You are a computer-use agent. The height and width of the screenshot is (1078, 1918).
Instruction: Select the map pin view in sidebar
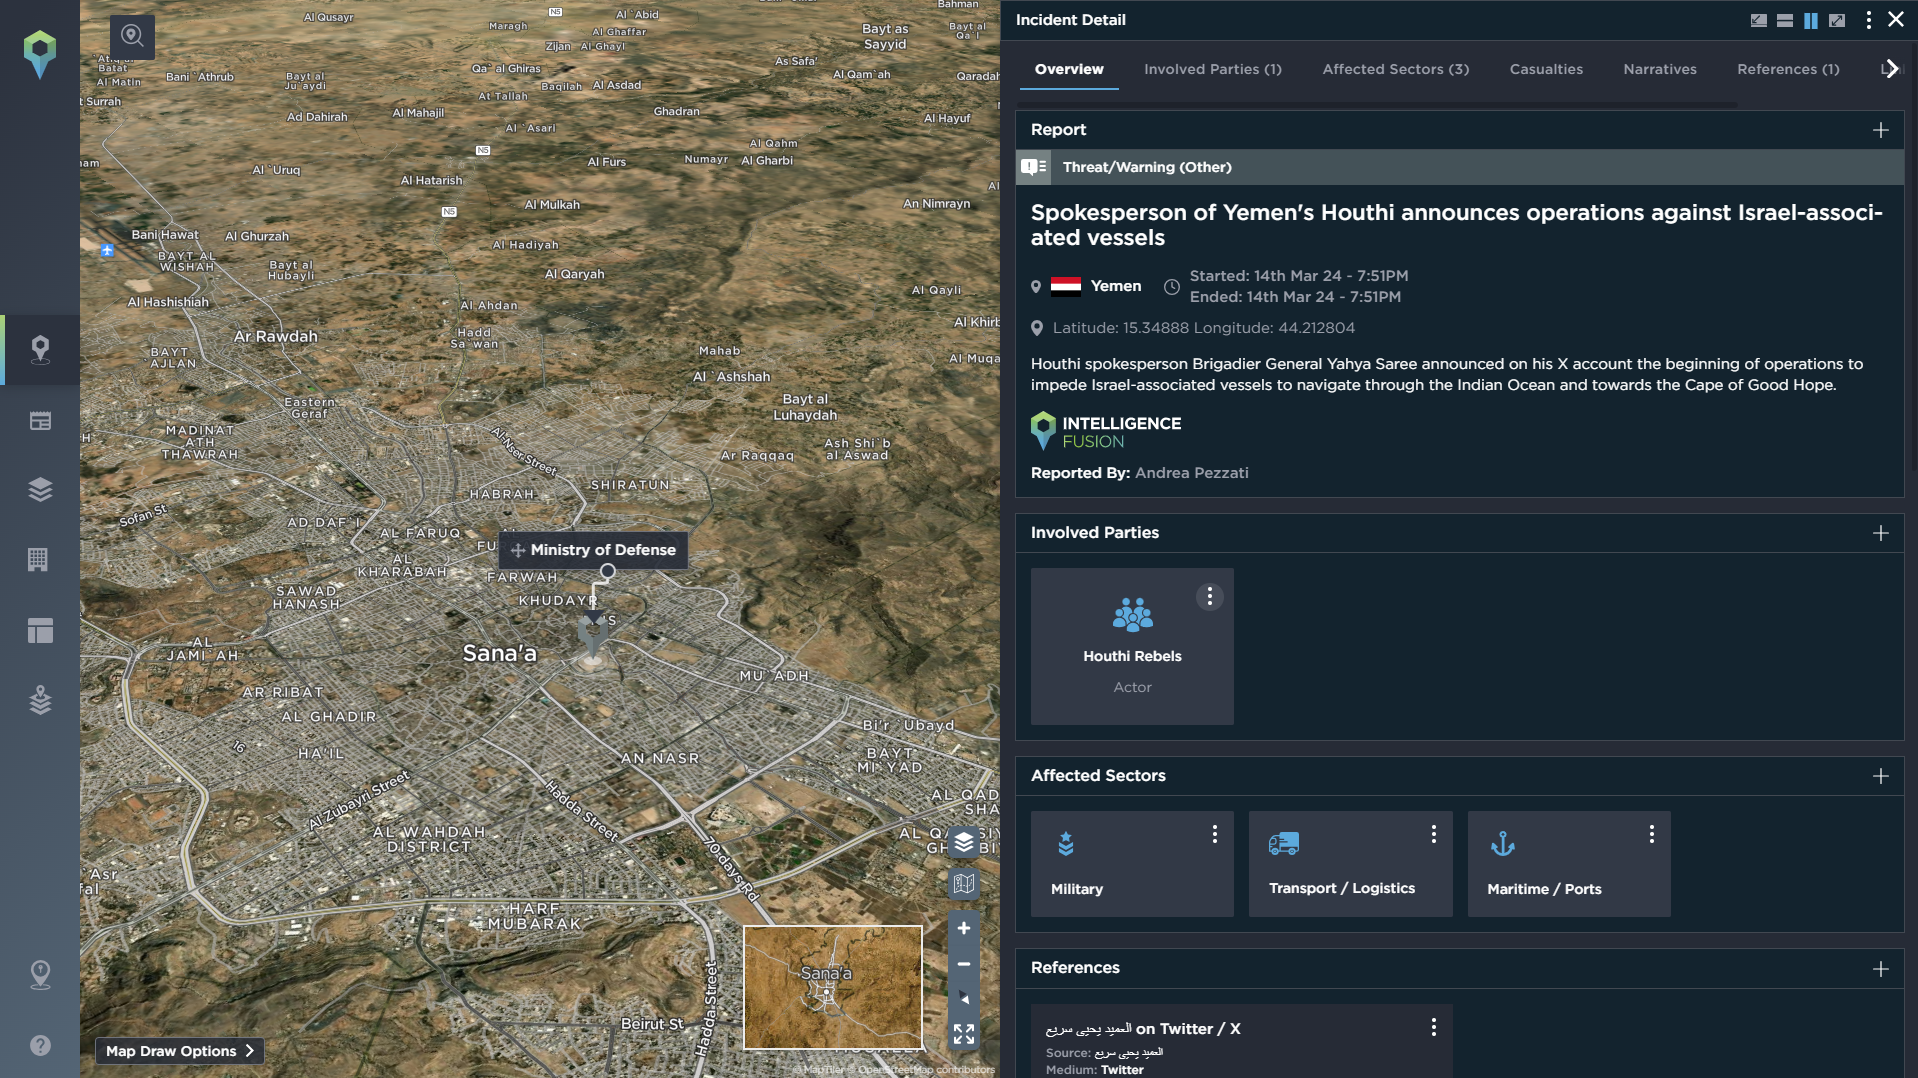pyautogui.click(x=40, y=350)
